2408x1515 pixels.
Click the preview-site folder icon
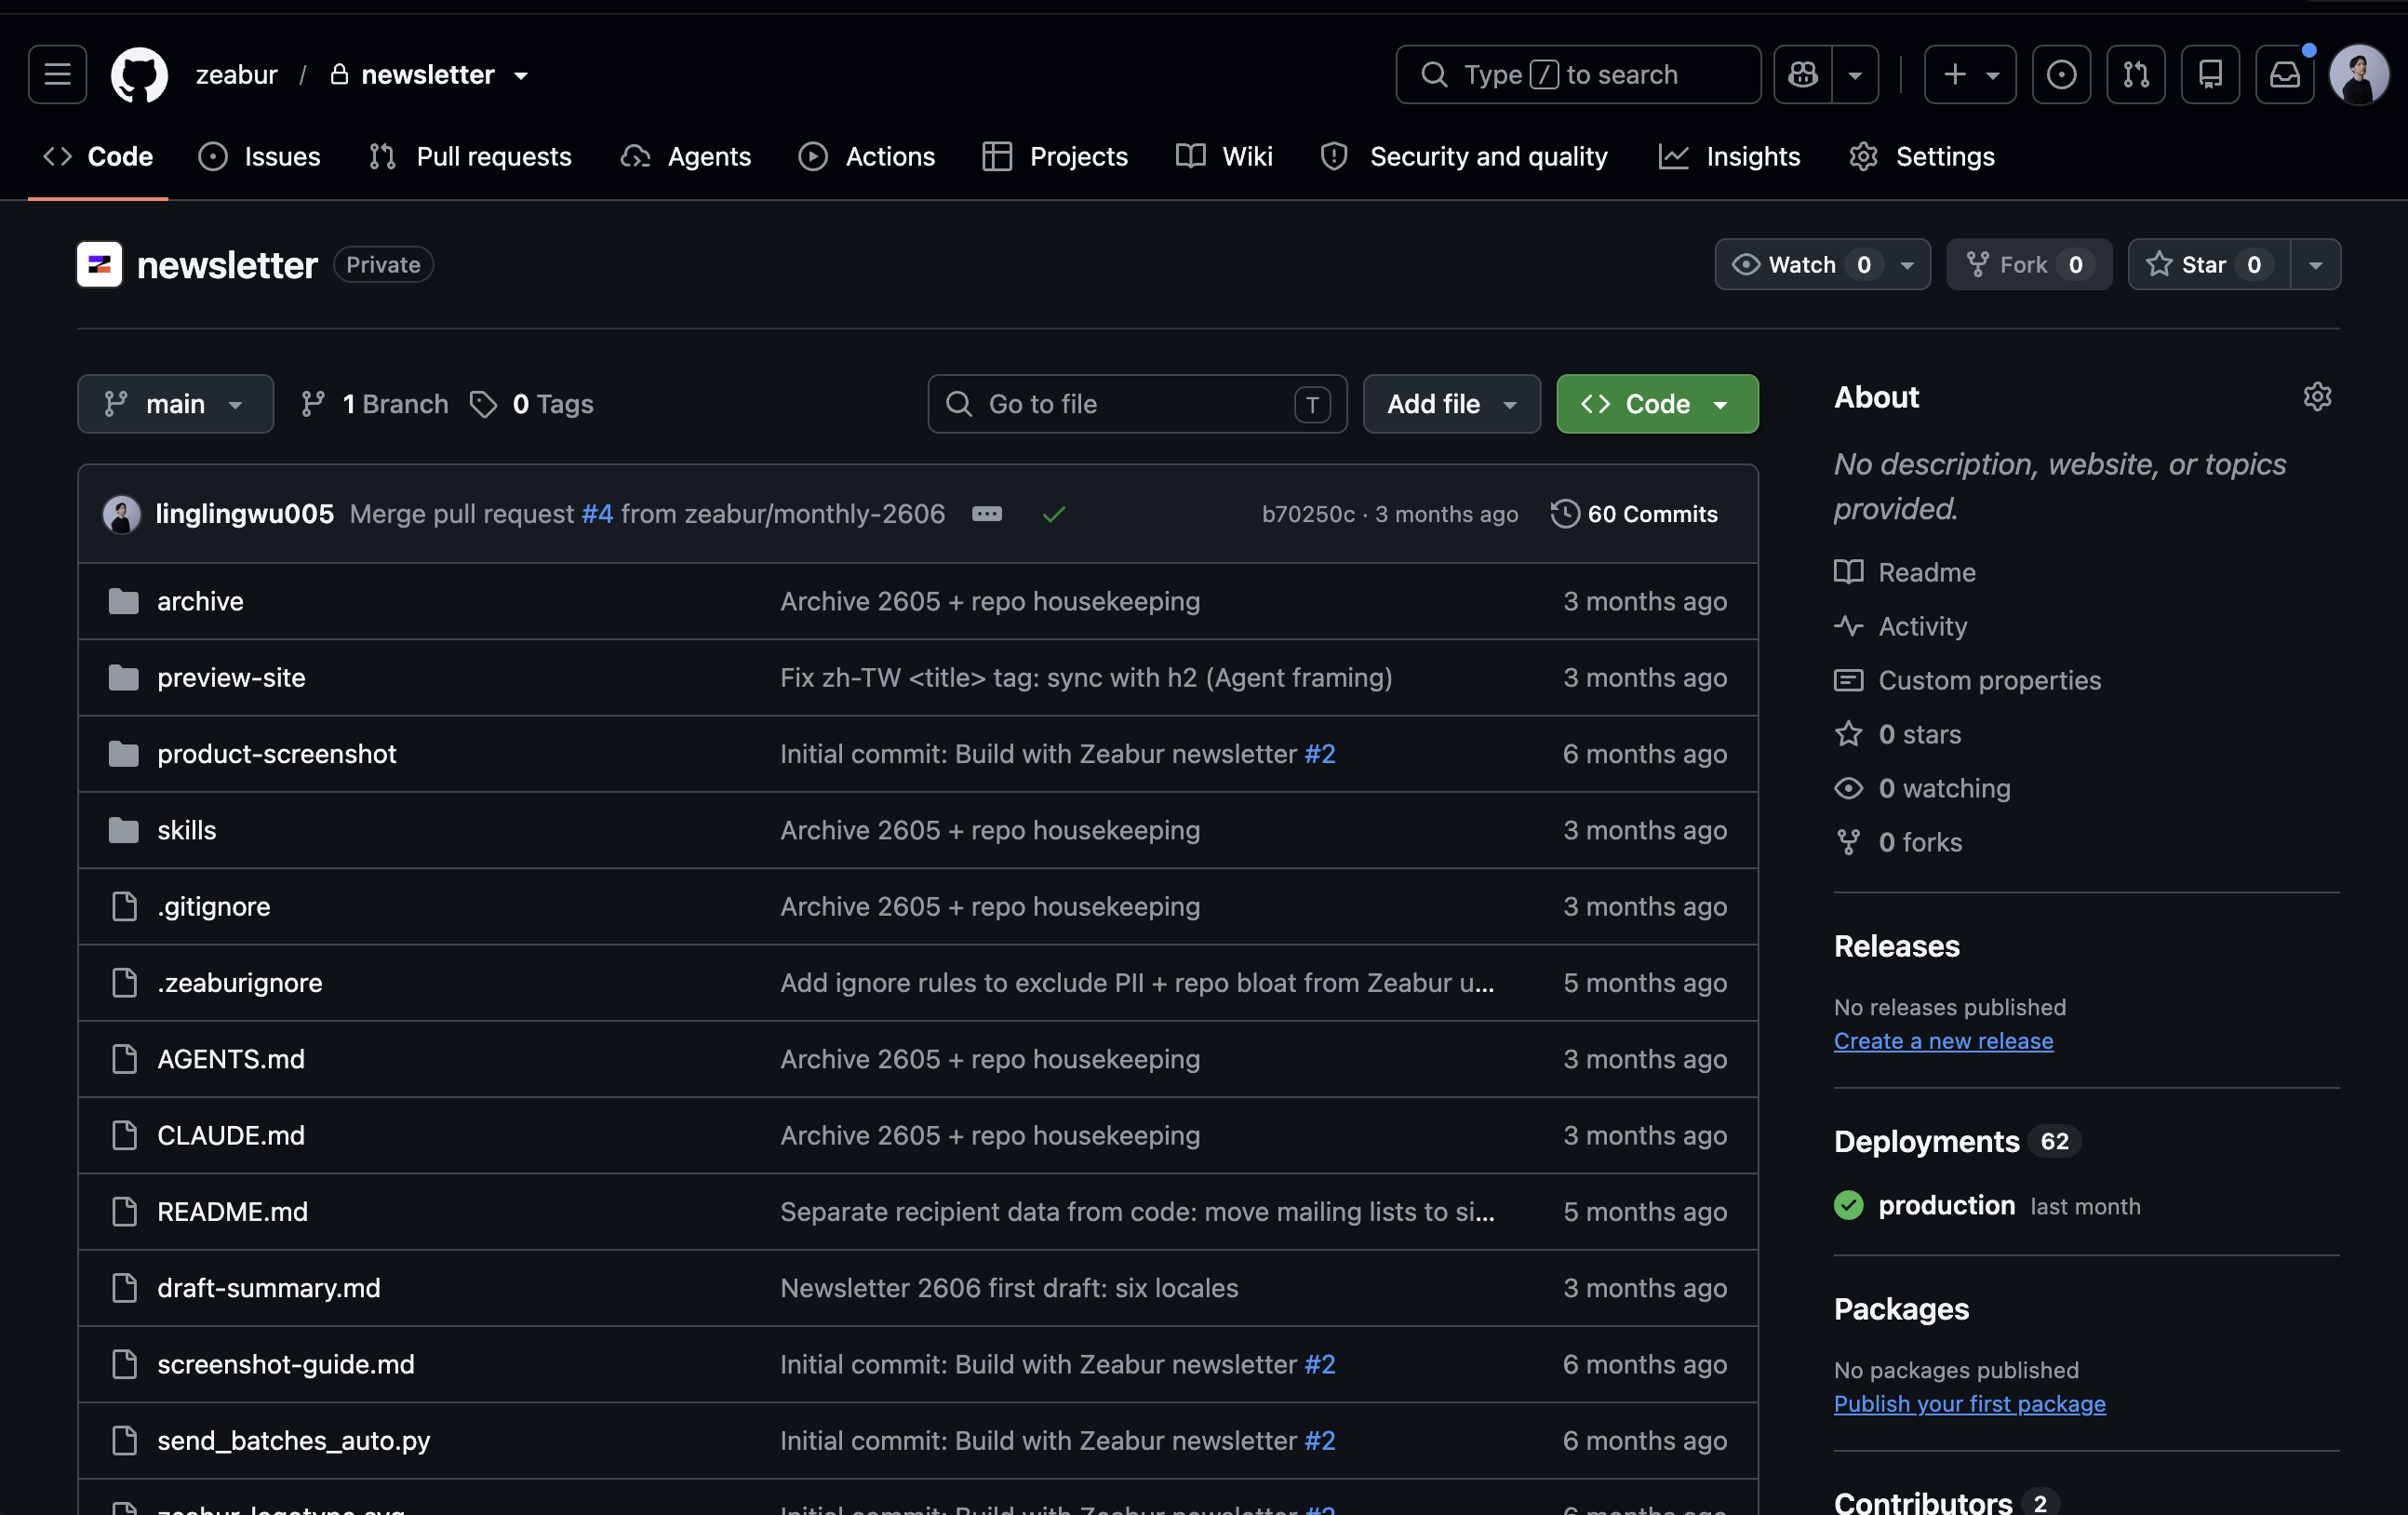pos(123,677)
